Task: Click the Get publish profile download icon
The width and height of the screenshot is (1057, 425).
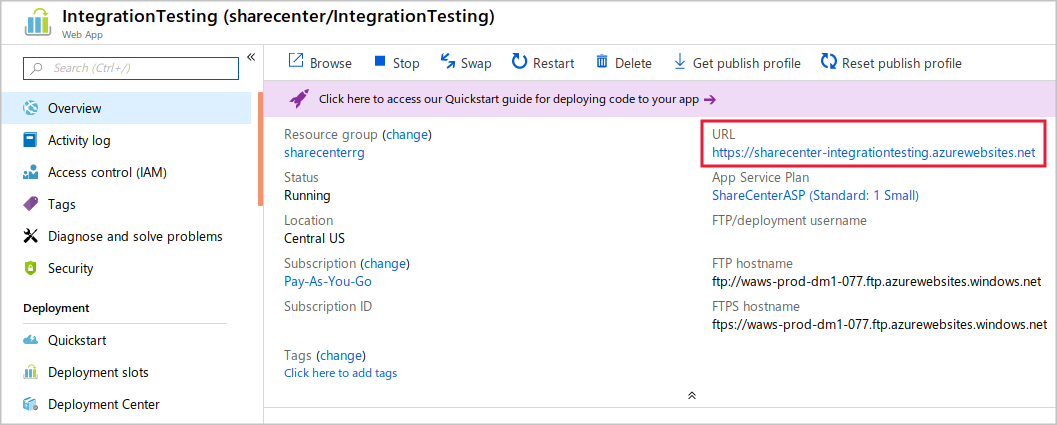Action: [680, 61]
